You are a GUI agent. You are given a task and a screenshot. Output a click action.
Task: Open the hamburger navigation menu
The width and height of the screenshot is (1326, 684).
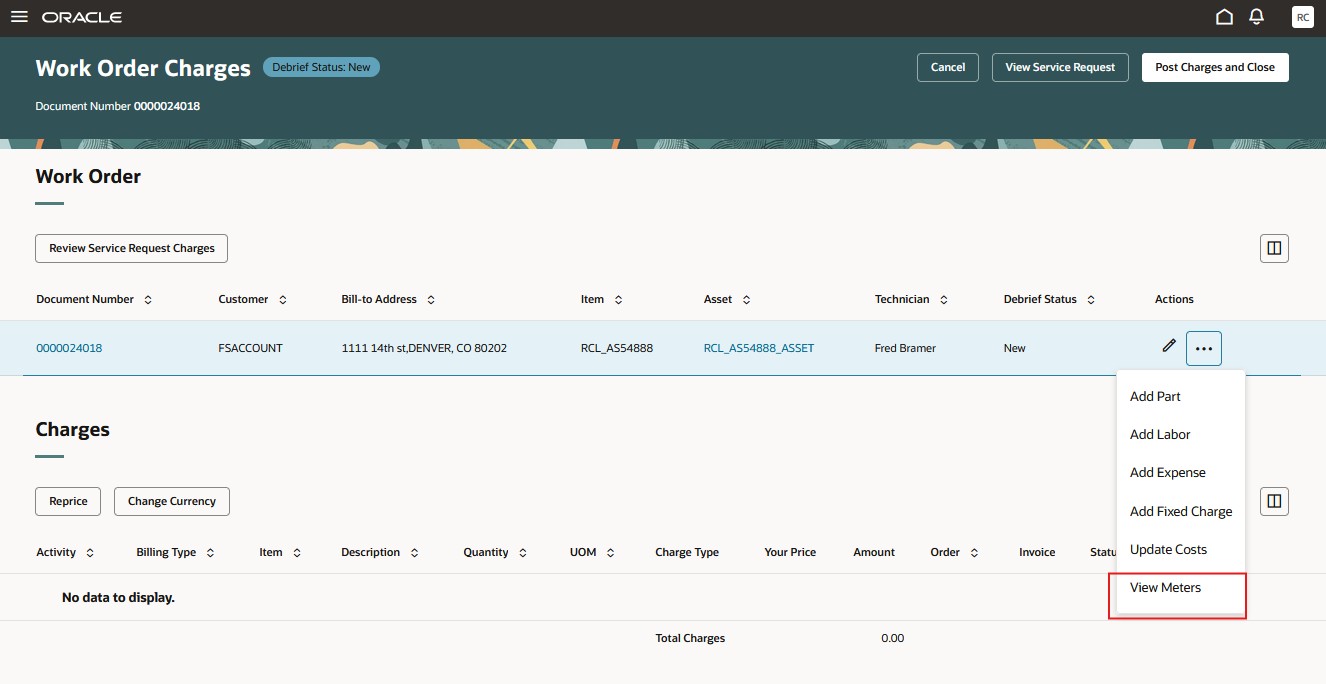[x=19, y=17]
